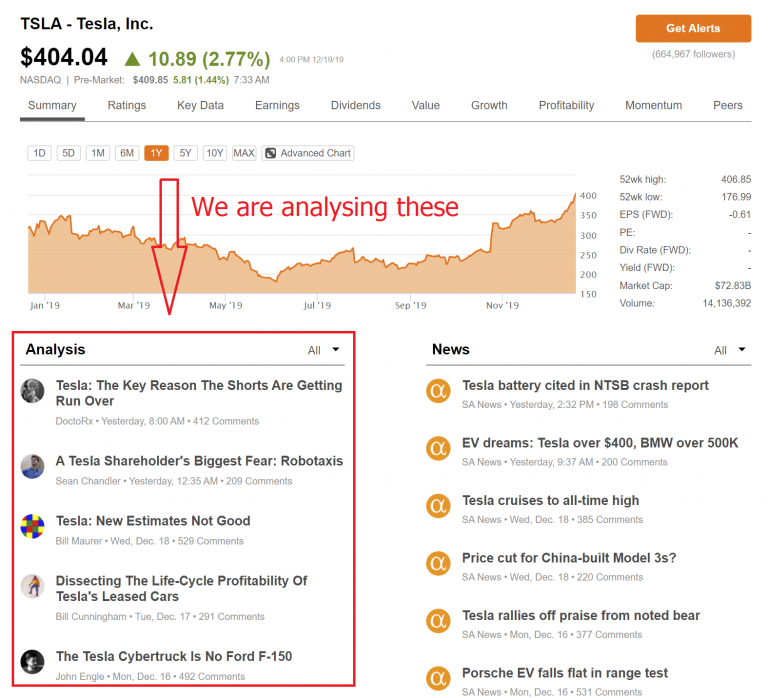The image size is (768, 698).
Task: Click the Market Cap value $72.83B
Action: coord(733,286)
